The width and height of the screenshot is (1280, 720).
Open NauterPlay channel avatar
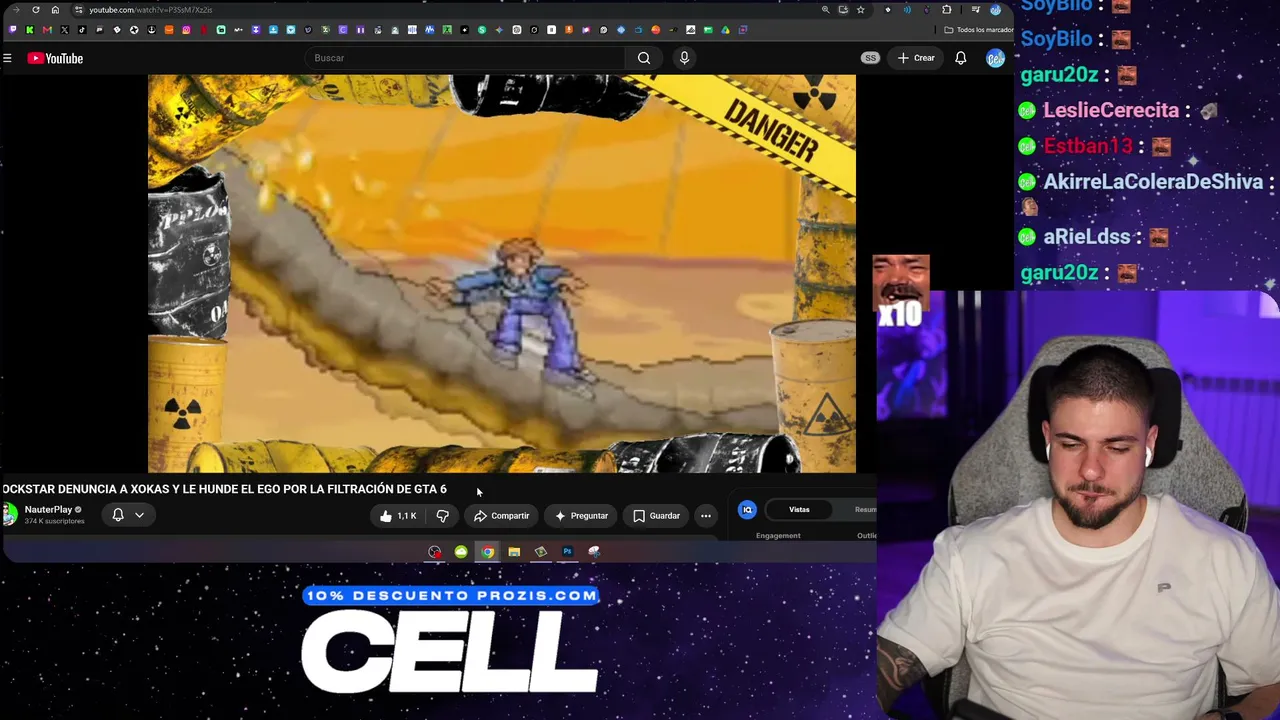point(9,515)
